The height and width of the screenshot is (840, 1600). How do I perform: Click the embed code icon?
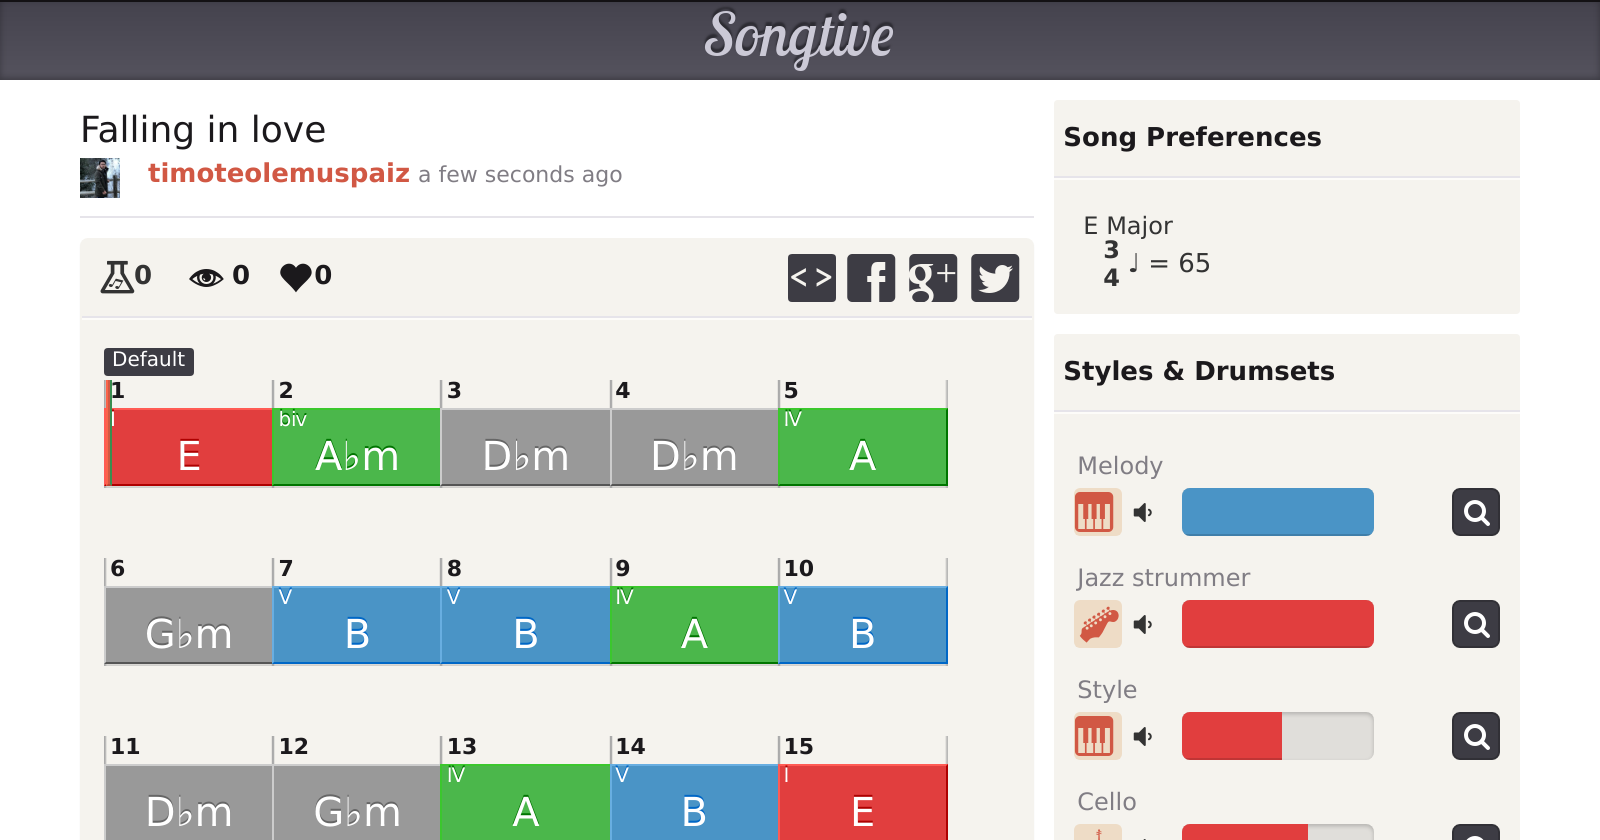click(811, 278)
